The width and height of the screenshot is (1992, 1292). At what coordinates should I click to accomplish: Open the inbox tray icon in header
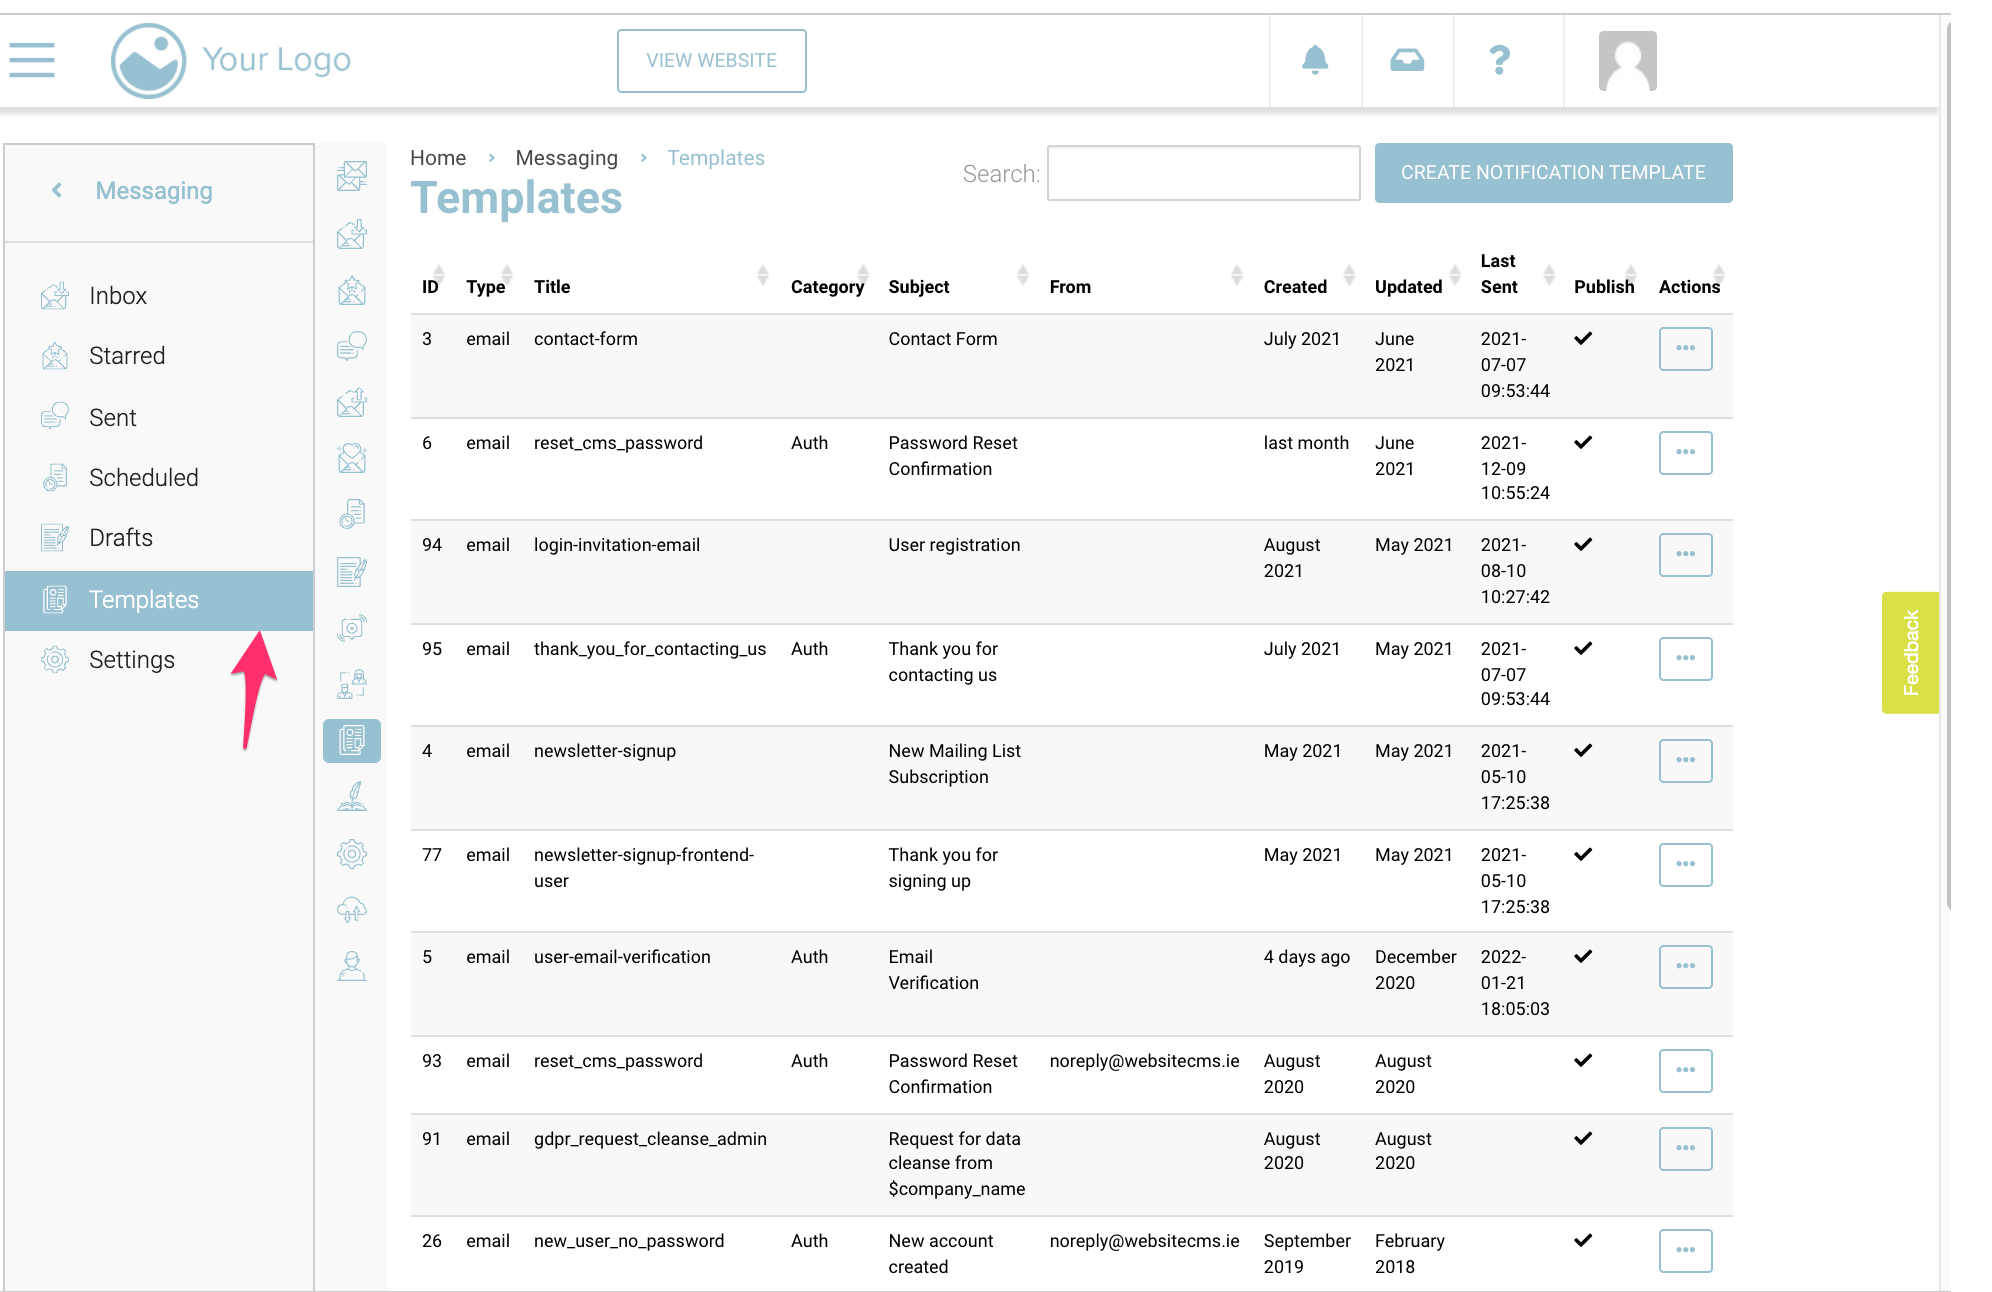pos(1407,60)
